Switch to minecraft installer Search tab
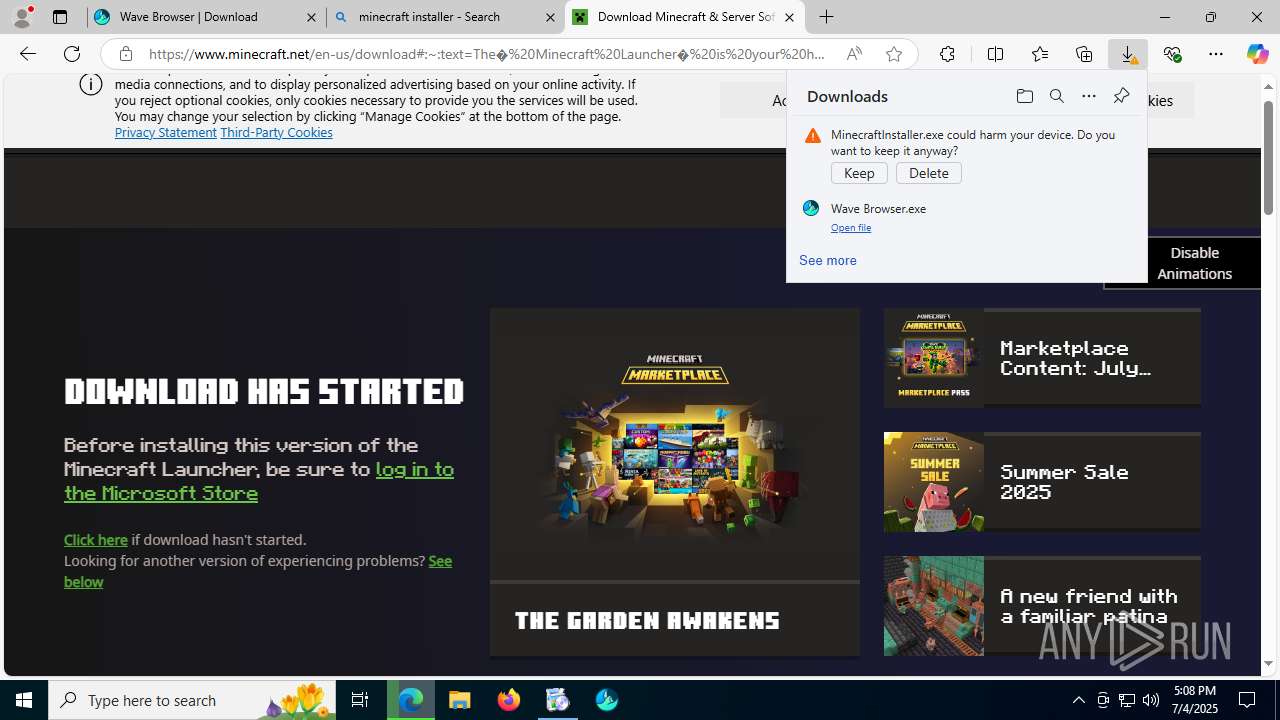Screen dimensions: 1280x720 pyautogui.click(x=445, y=17)
